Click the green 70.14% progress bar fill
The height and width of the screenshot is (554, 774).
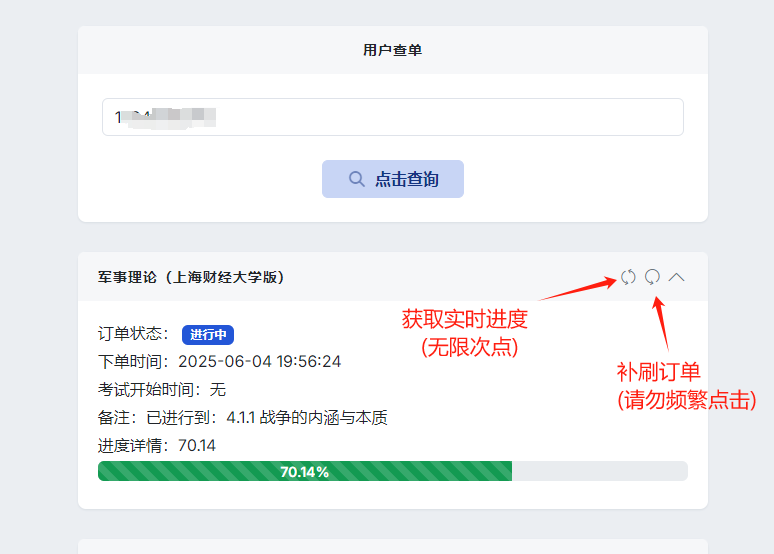304,471
